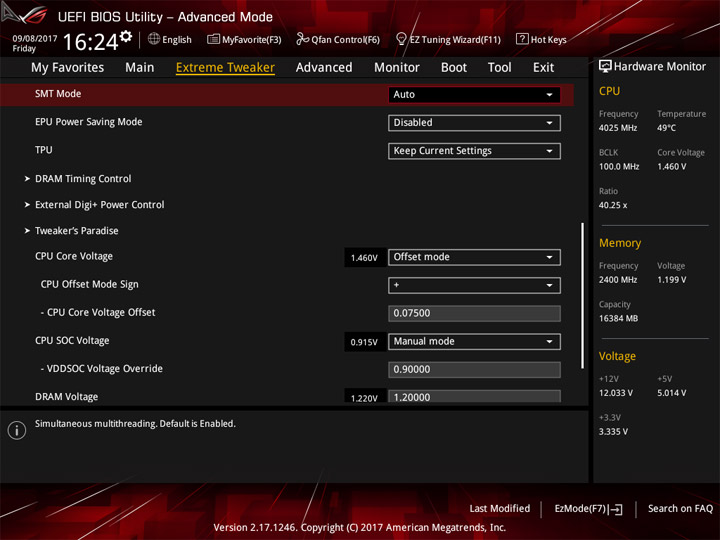Click the 09/08/2017 date text
Screen dimensions: 720x540
tap(34, 38)
